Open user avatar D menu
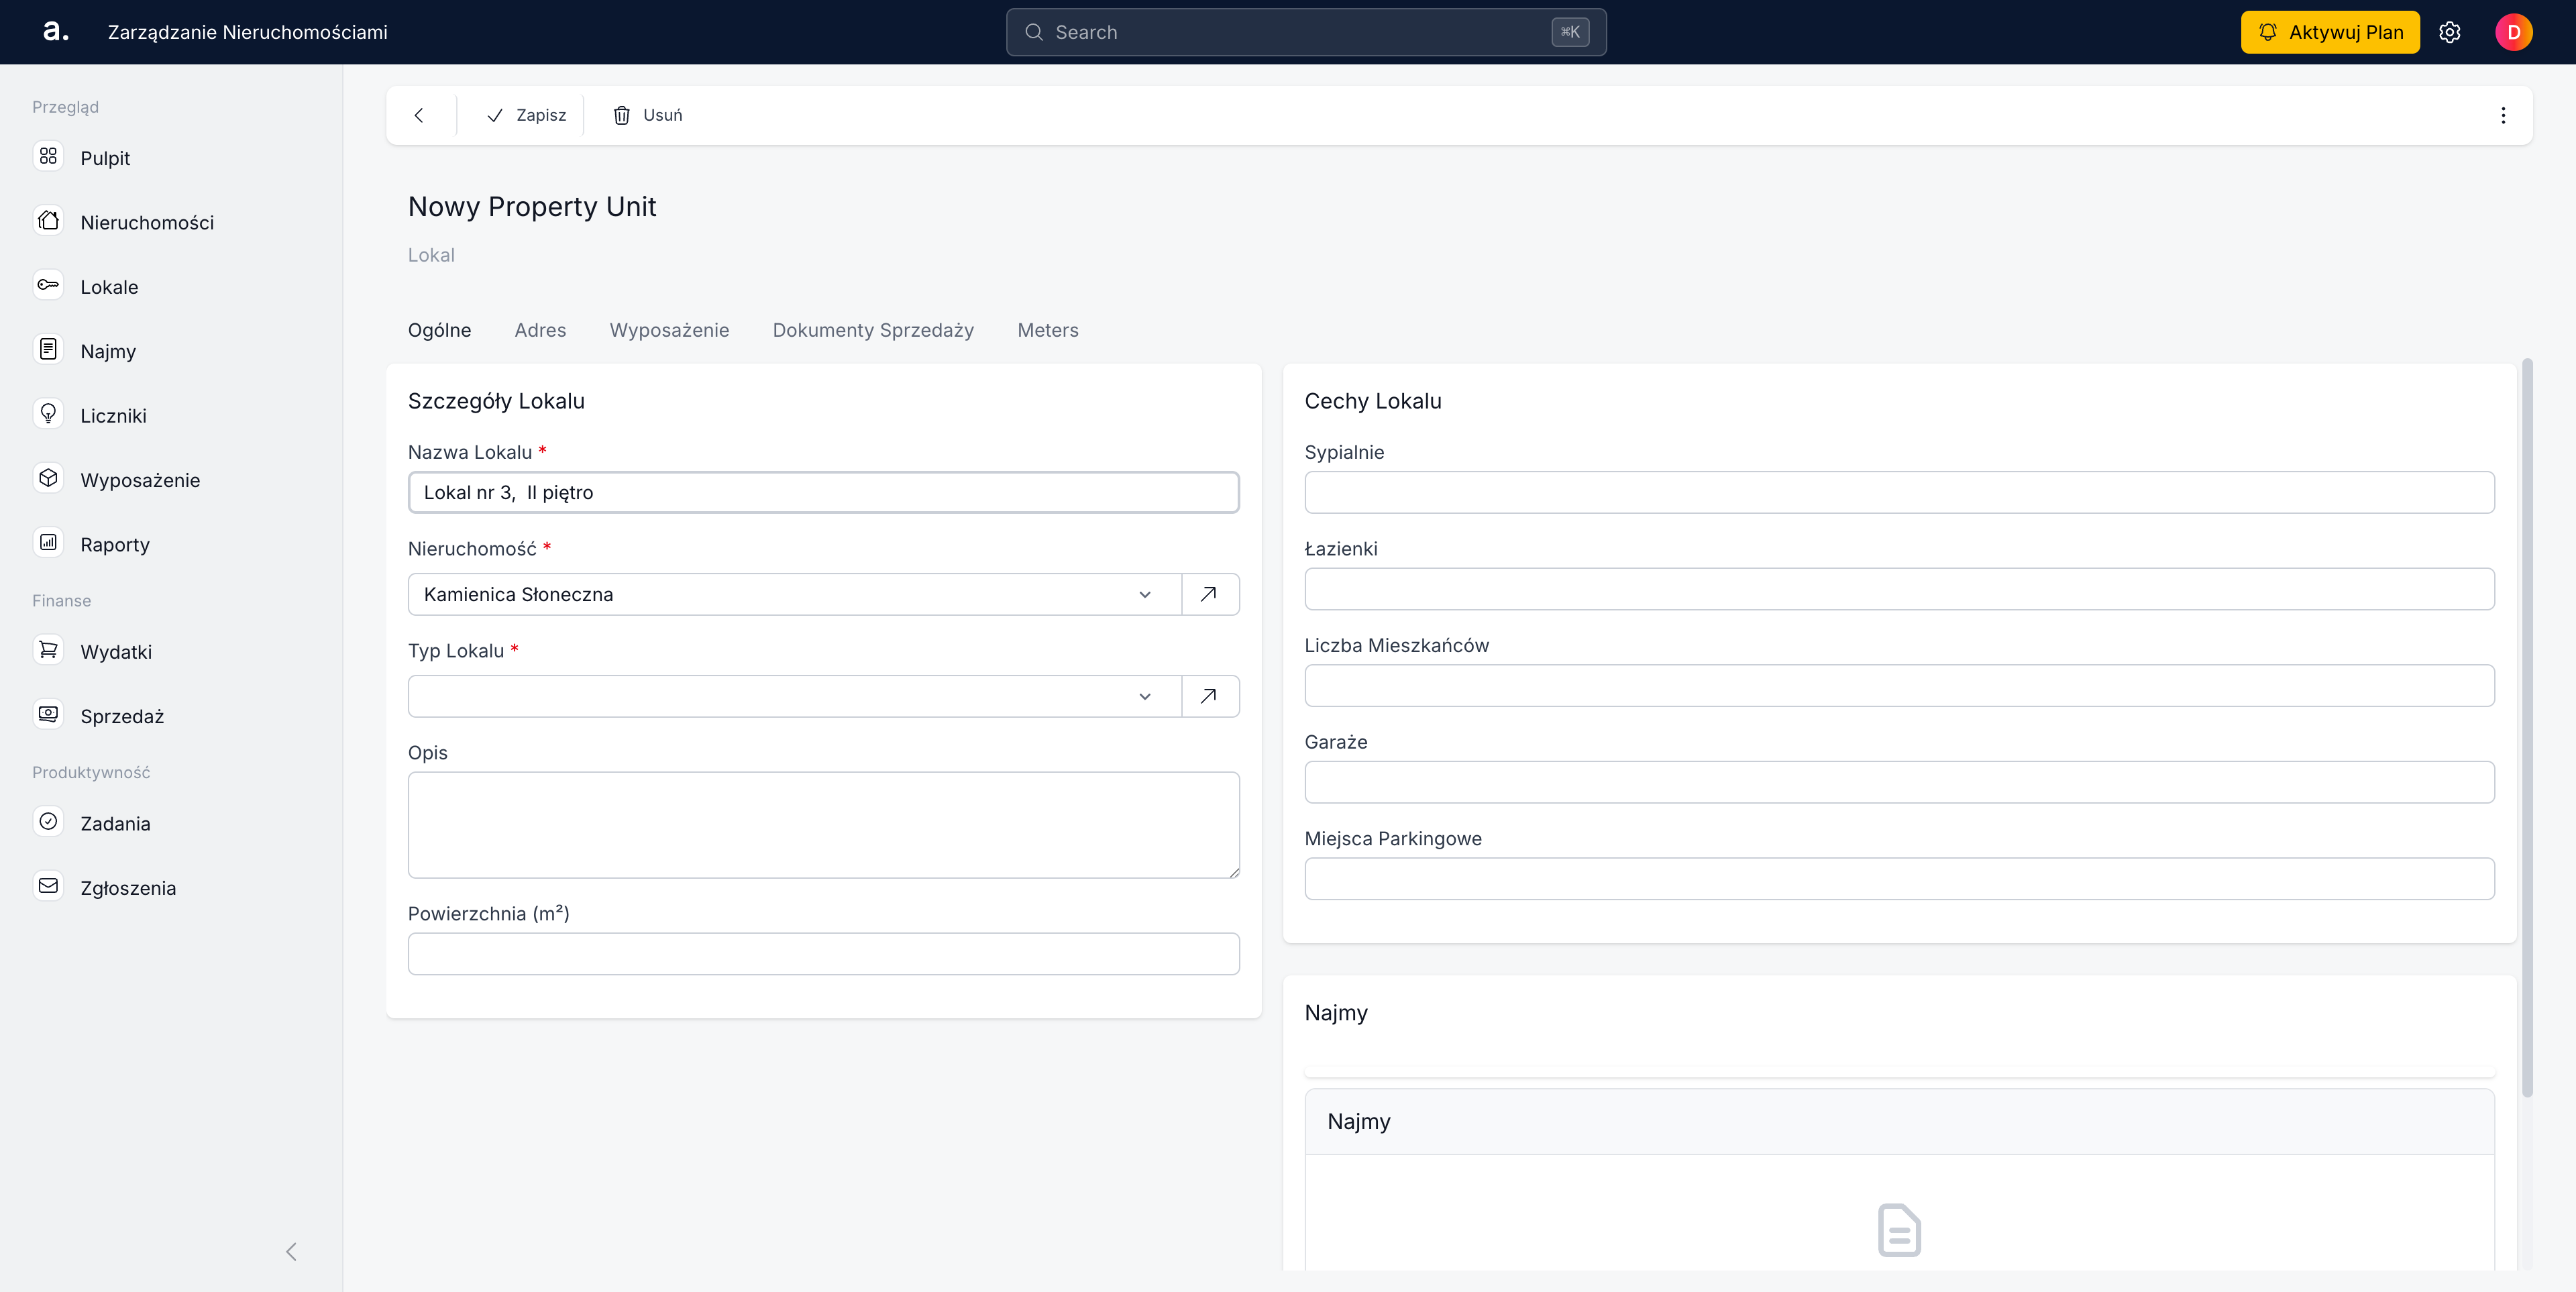This screenshot has width=2576, height=1292. [x=2514, y=32]
